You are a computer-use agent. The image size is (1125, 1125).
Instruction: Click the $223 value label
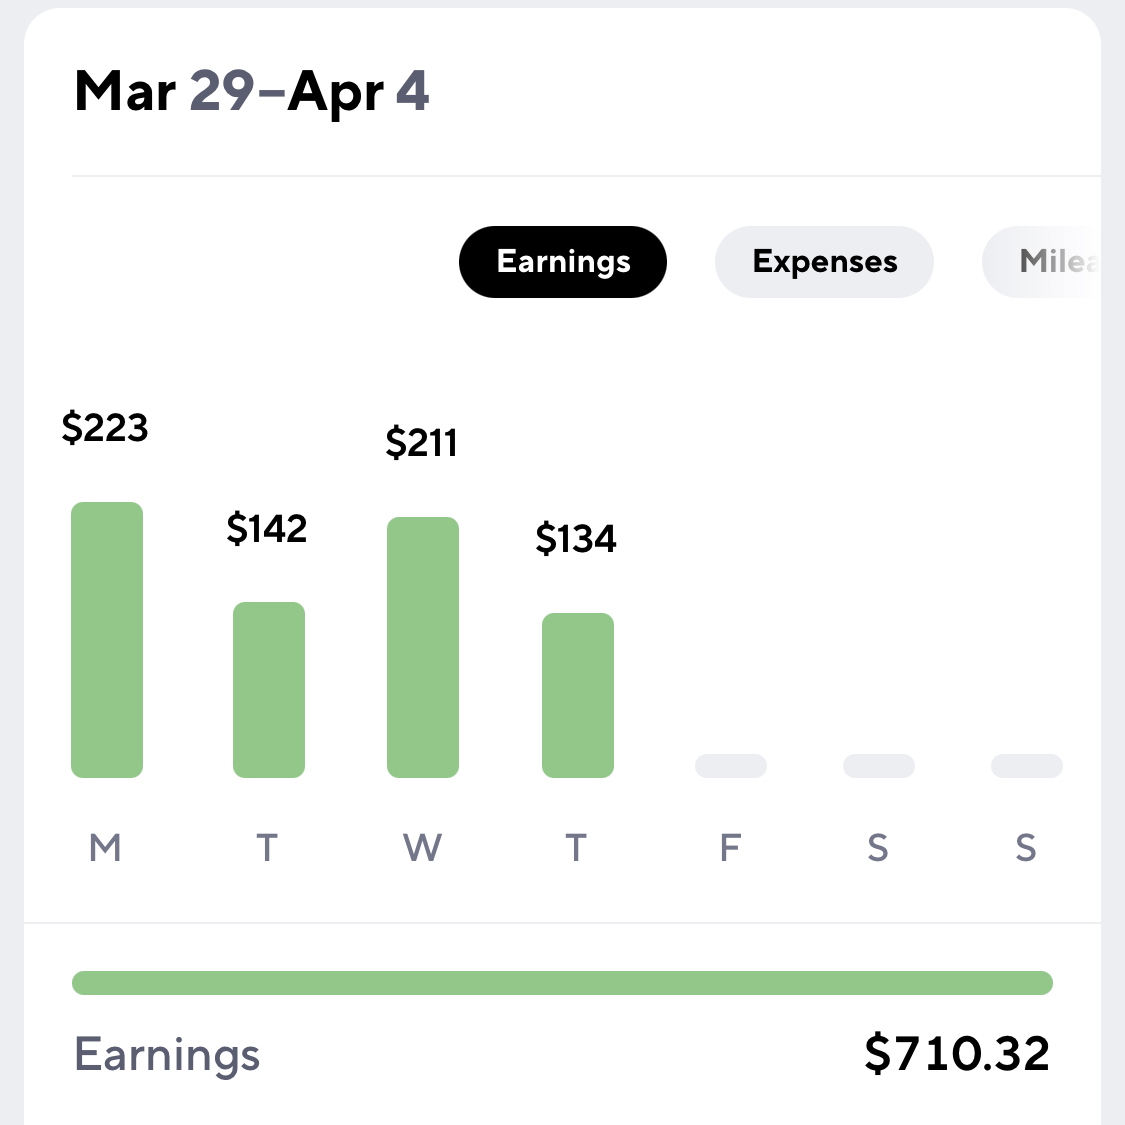pos(105,428)
